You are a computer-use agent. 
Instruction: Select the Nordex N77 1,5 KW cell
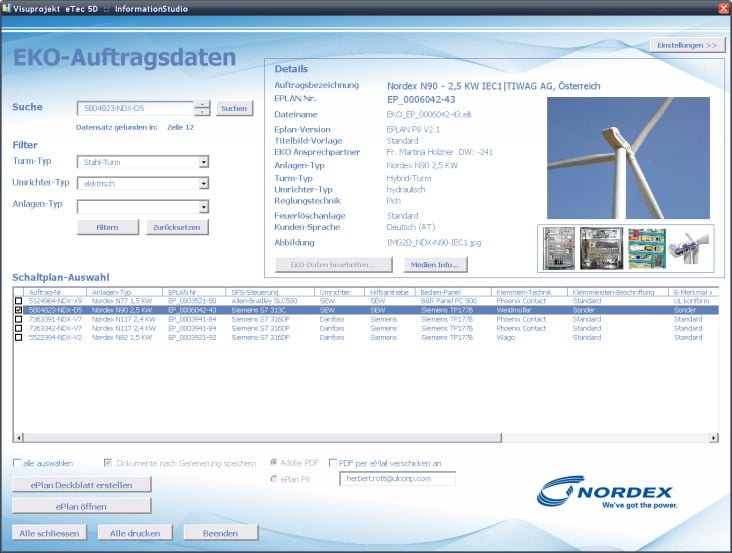coord(122,301)
